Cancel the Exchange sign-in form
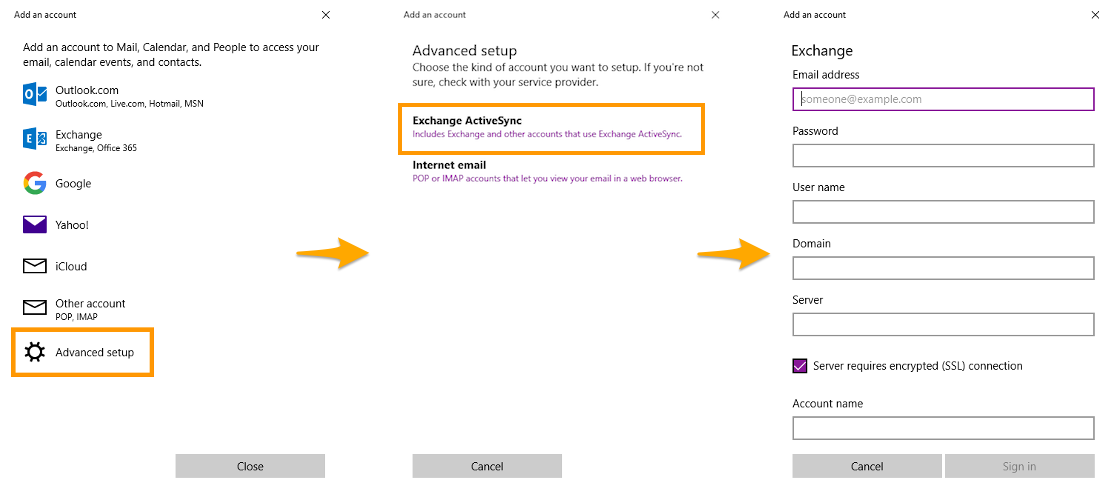Image resolution: width=1111 pixels, height=500 pixels. point(867,466)
